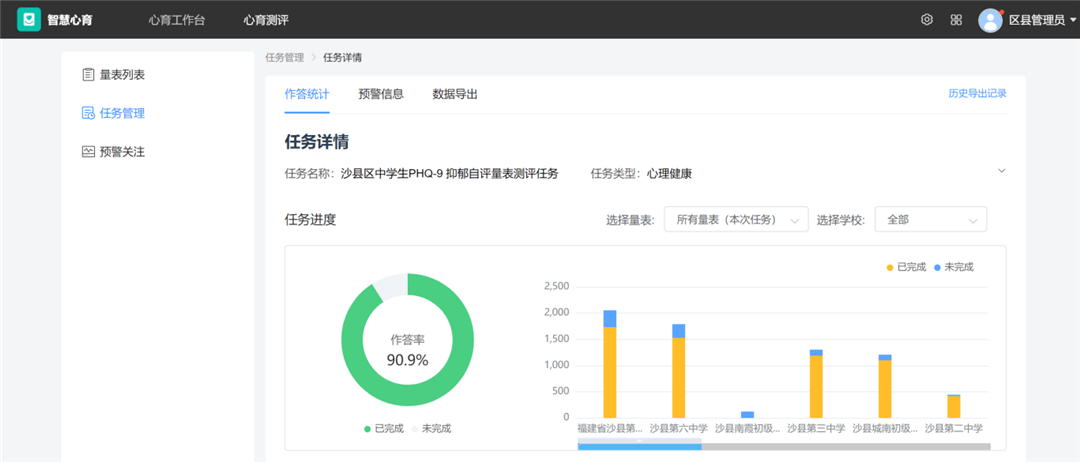Click the 沙县第二中学 bar

coord(954,406)
